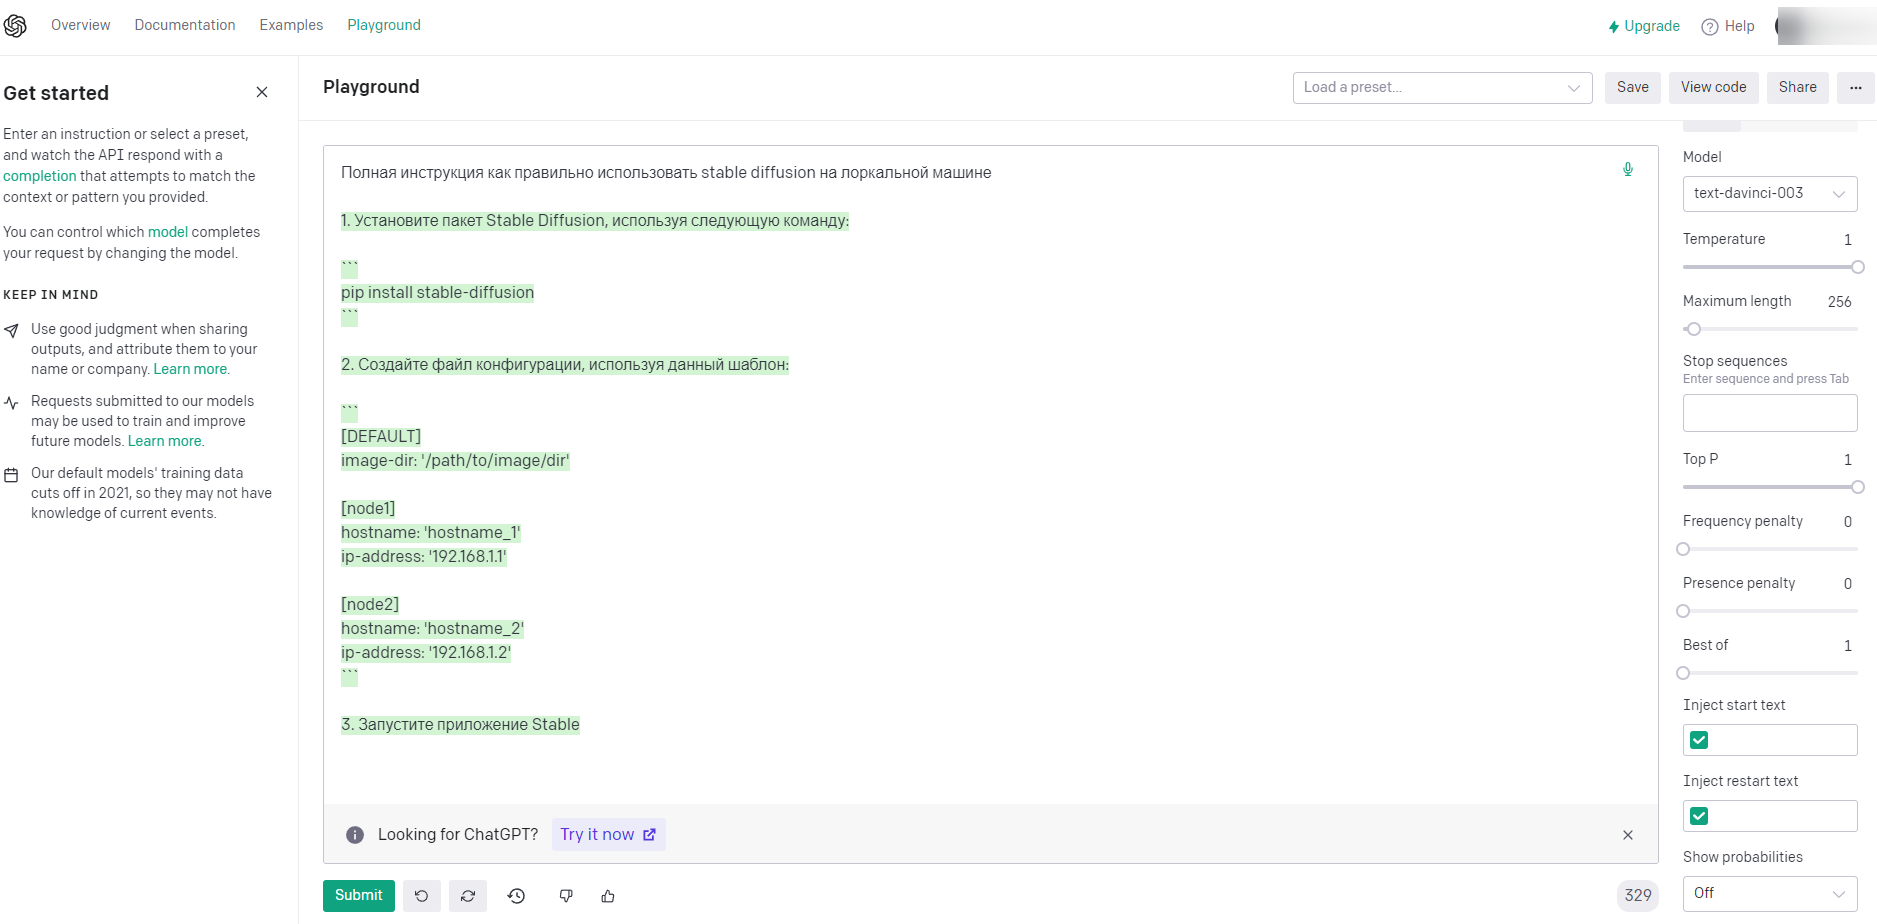This screenshot has width=1877, height=924.
Task: Close the Get started panel
Action: [262, 92]
